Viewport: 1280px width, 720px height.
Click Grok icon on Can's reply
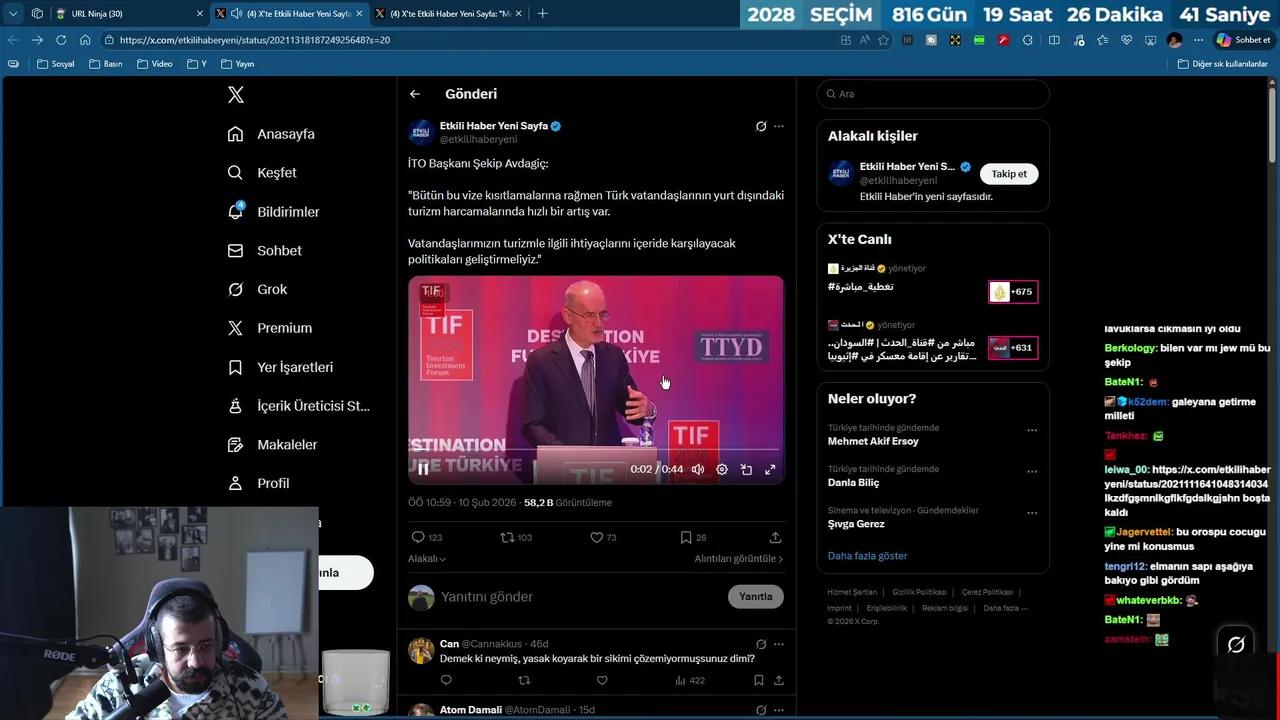(761, 644)
